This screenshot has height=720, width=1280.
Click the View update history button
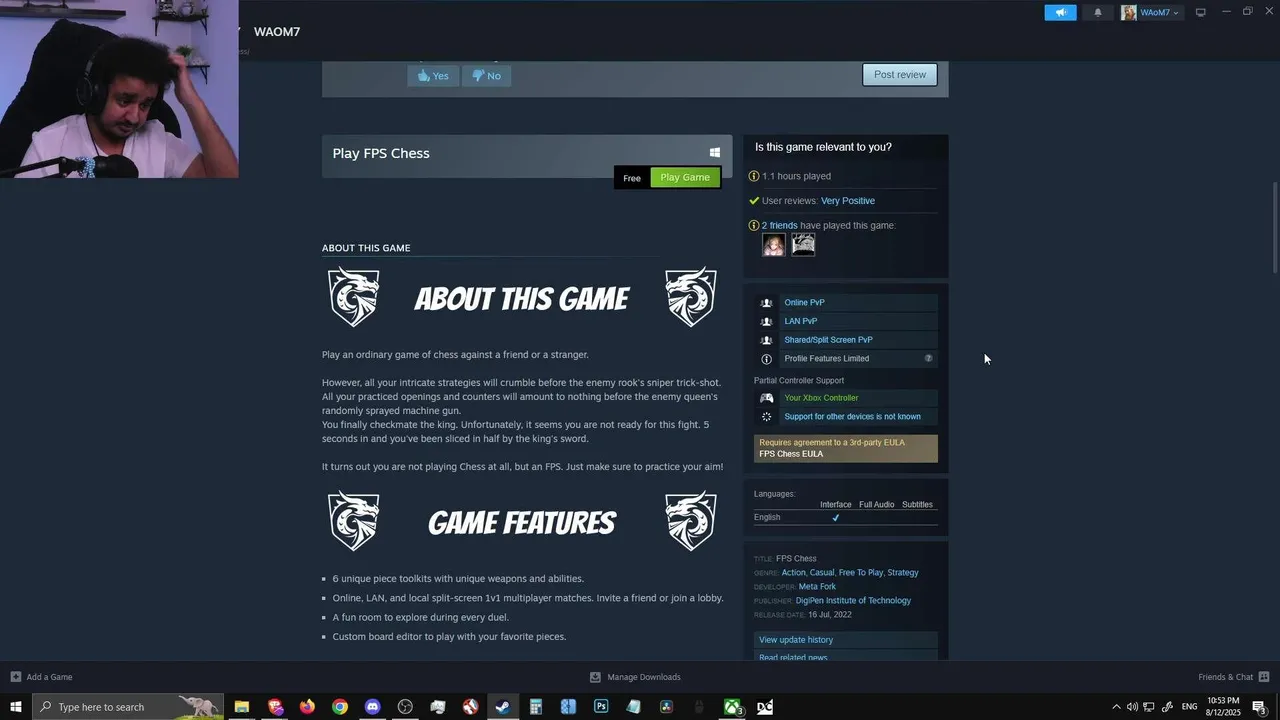(846, 640)
